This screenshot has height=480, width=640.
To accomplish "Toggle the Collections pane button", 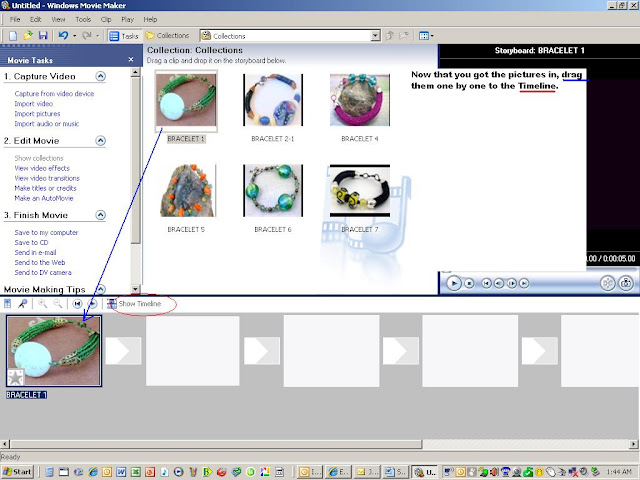I will [x=168, y=36].
